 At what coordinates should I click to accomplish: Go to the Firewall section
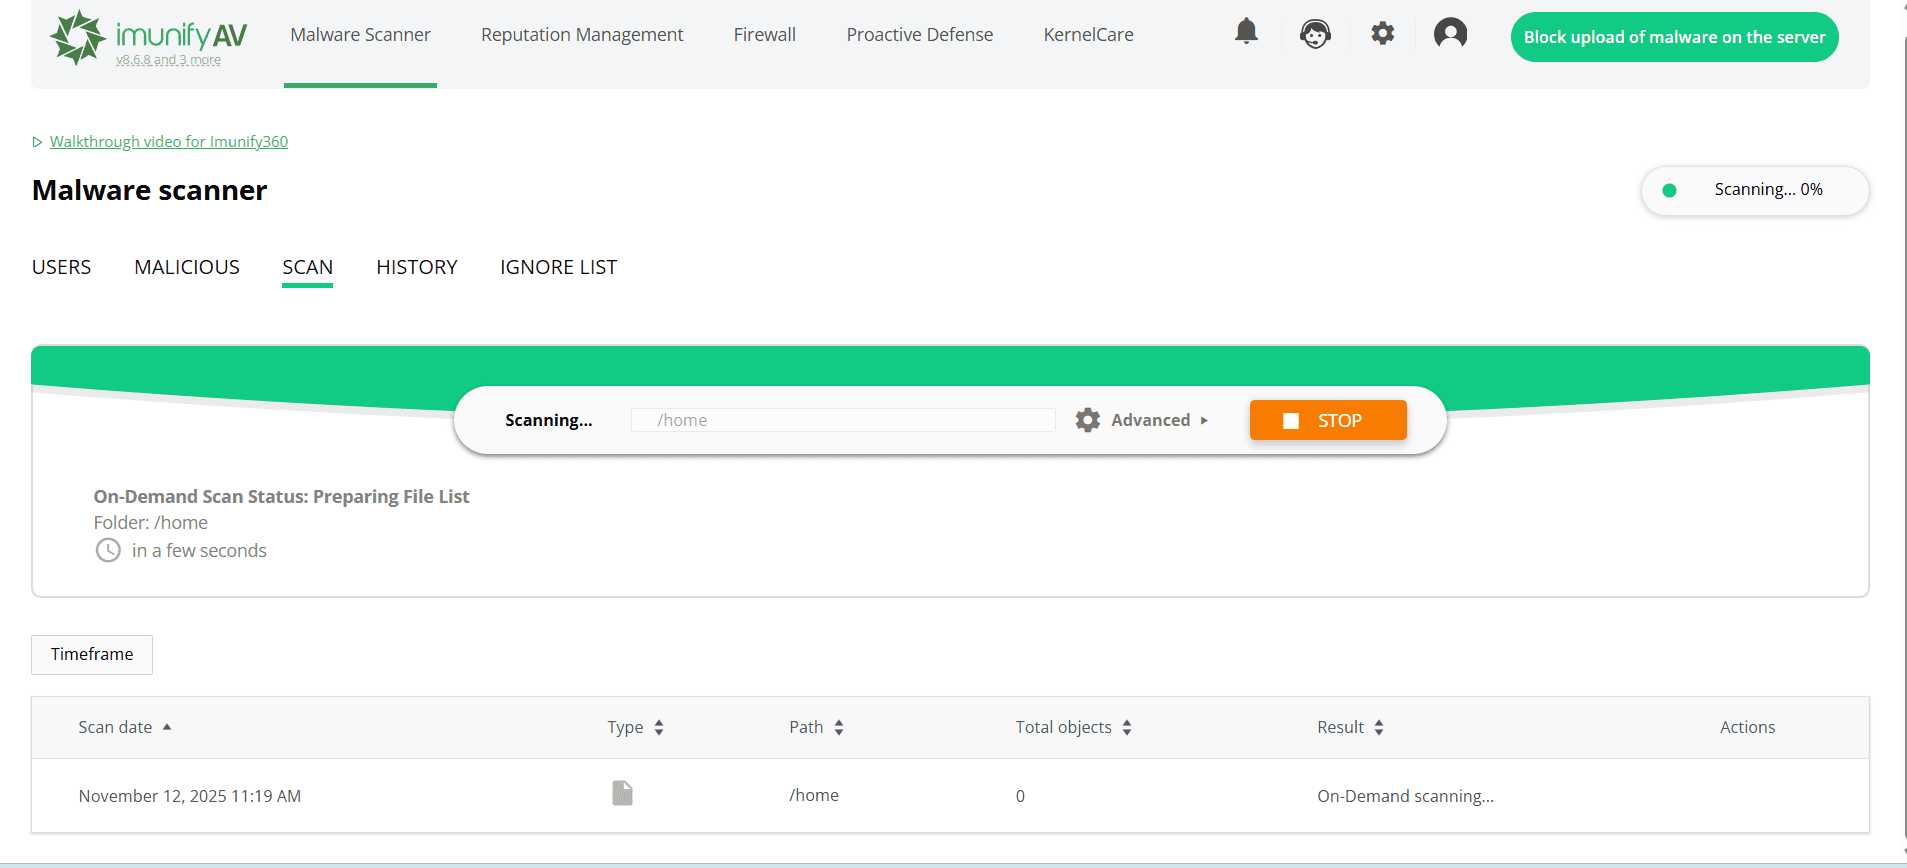(765, 35)
